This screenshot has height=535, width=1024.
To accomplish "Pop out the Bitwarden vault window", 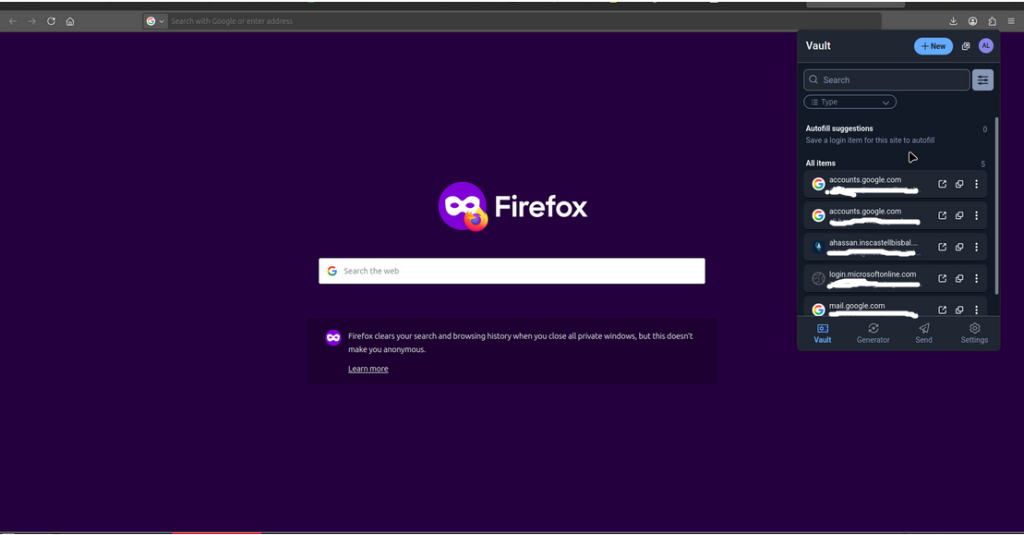I will (x=966, y=46).
